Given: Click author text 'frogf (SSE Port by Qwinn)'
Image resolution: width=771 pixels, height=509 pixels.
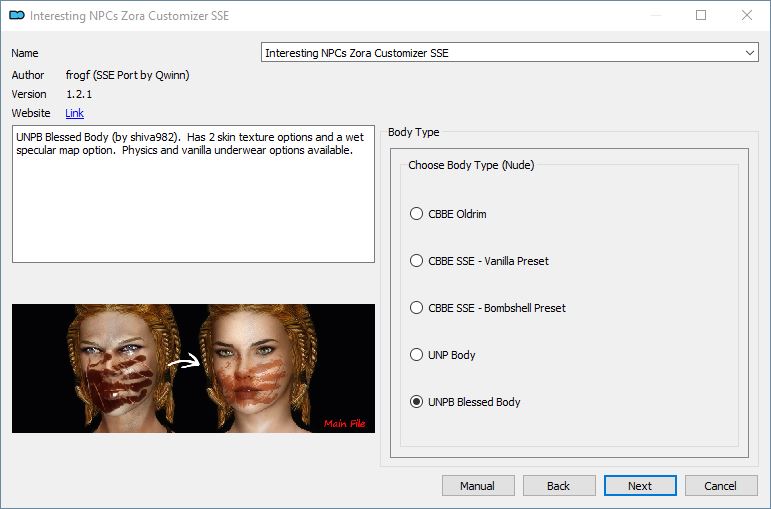Looking at the screenshot, I should point(127,75).
